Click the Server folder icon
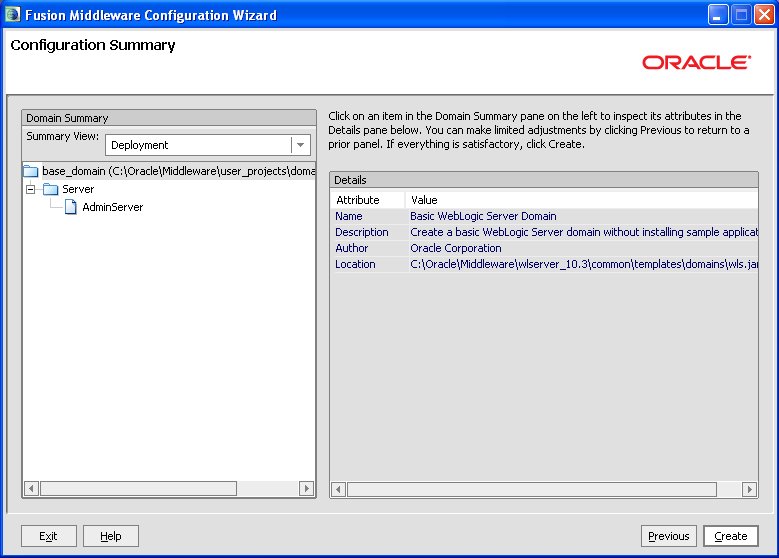 50,189
